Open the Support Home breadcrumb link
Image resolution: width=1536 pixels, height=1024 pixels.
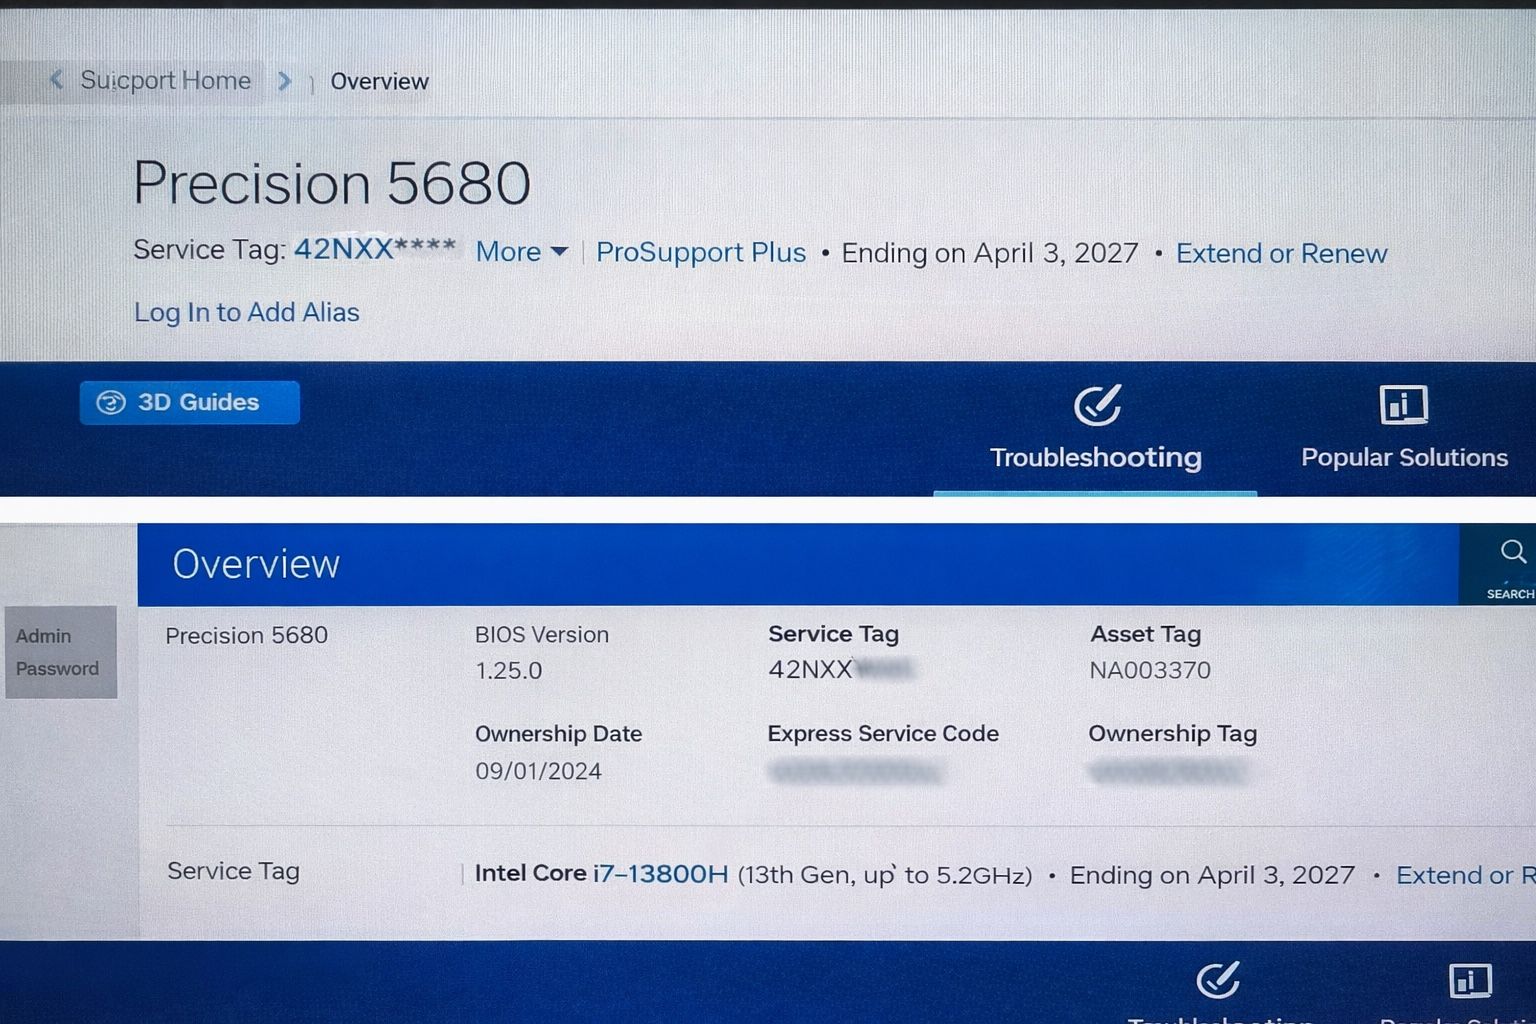(x=166, y=80)
